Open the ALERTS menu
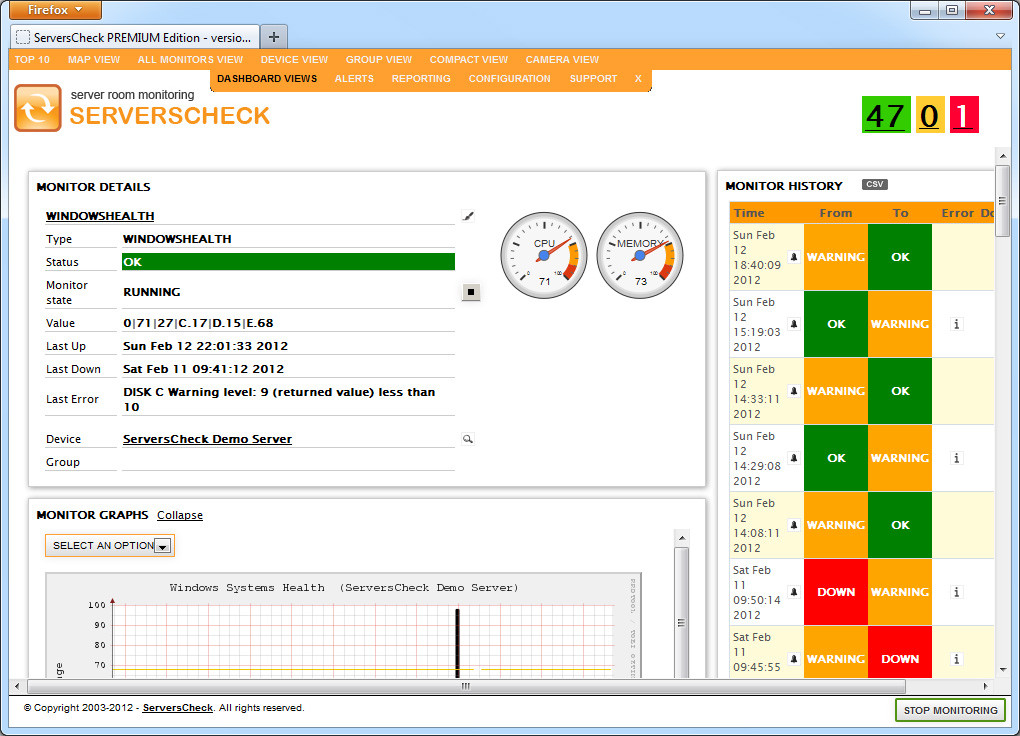Screen dimensions: 1020x736 click(x=354, y=79)
